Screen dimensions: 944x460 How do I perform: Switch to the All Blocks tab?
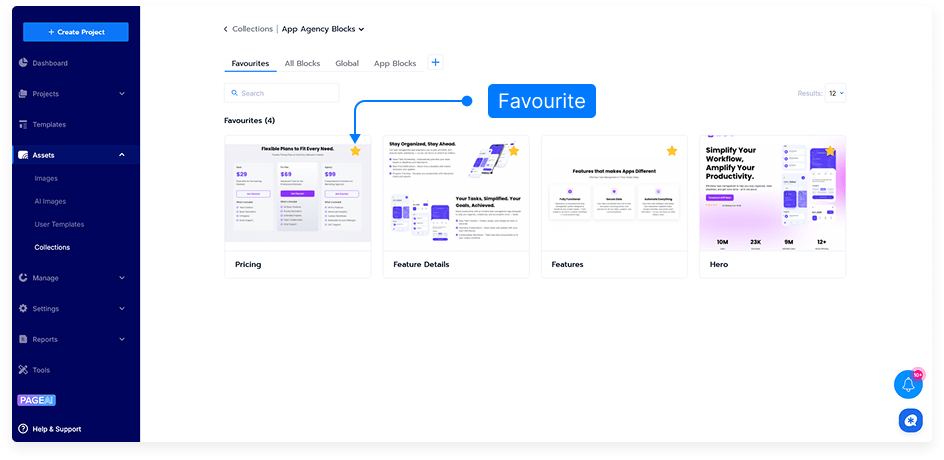click(x=302, y=63)
